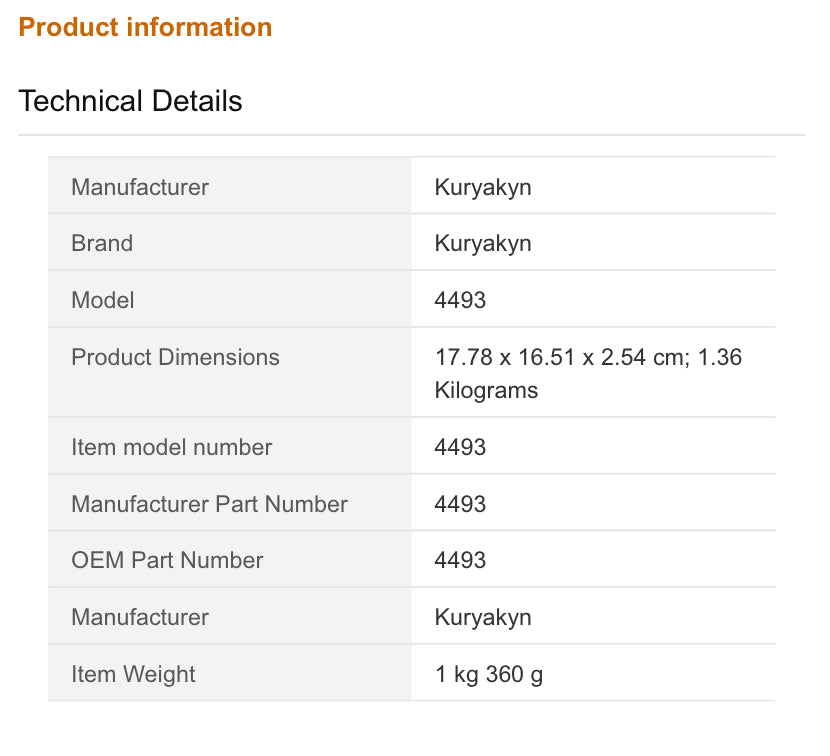Click the Manufacturer label directly above Item Weight

(139, 617)
